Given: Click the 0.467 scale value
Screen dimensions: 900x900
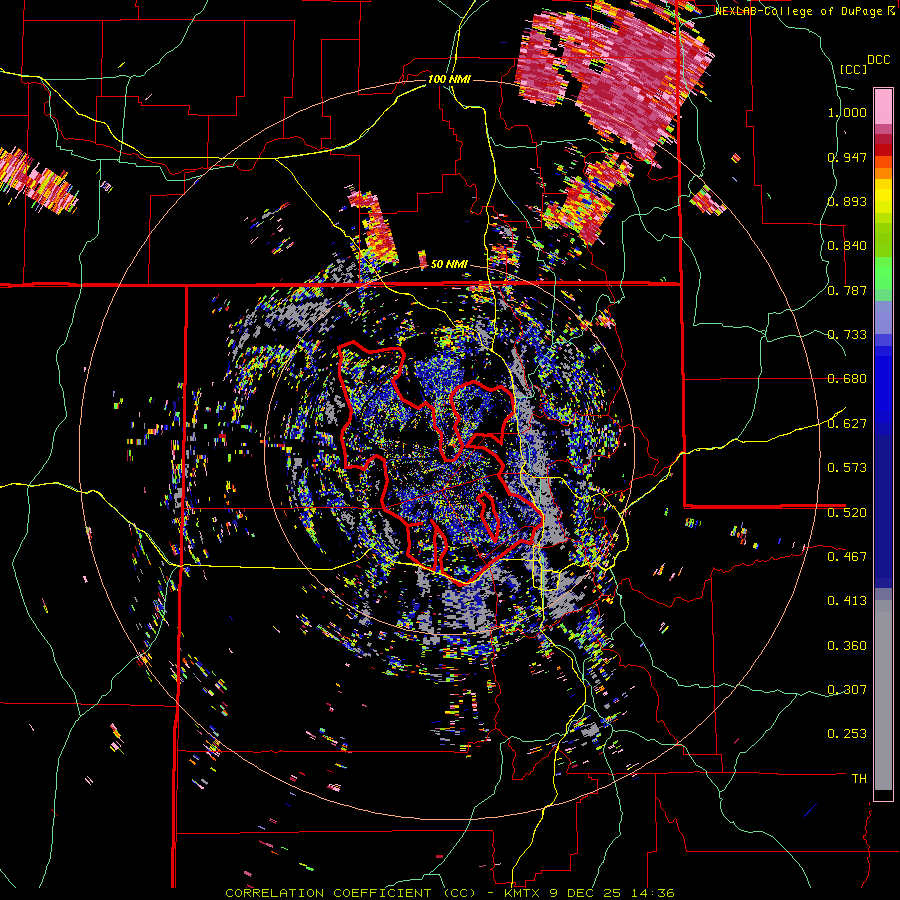Looking at the screenshot, I should point(847,556).
